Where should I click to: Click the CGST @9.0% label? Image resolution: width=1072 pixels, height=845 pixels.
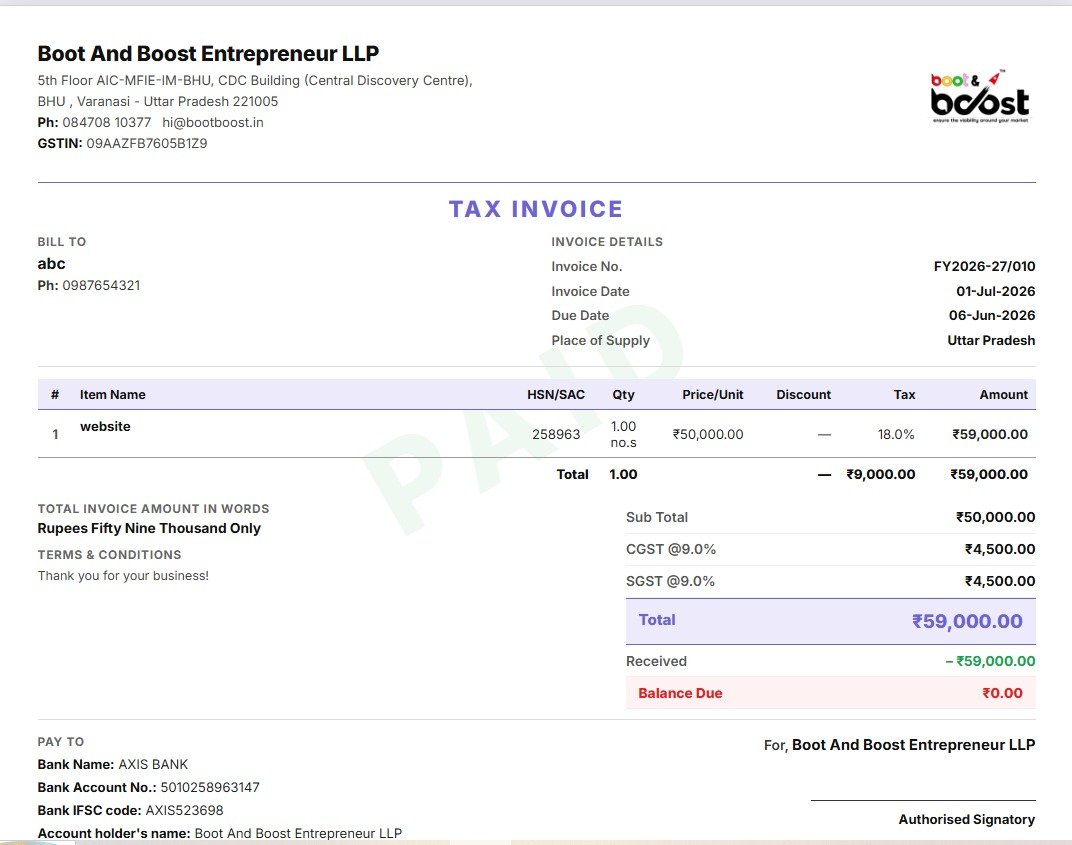pyautogui.click(x=671, y=550)
